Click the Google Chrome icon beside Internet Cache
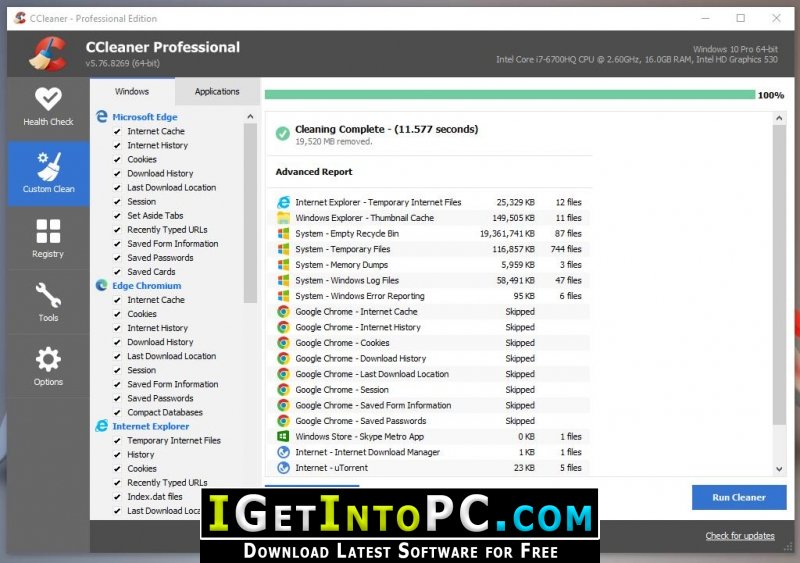This screenshot has height=563, width=800. point(283,312)
